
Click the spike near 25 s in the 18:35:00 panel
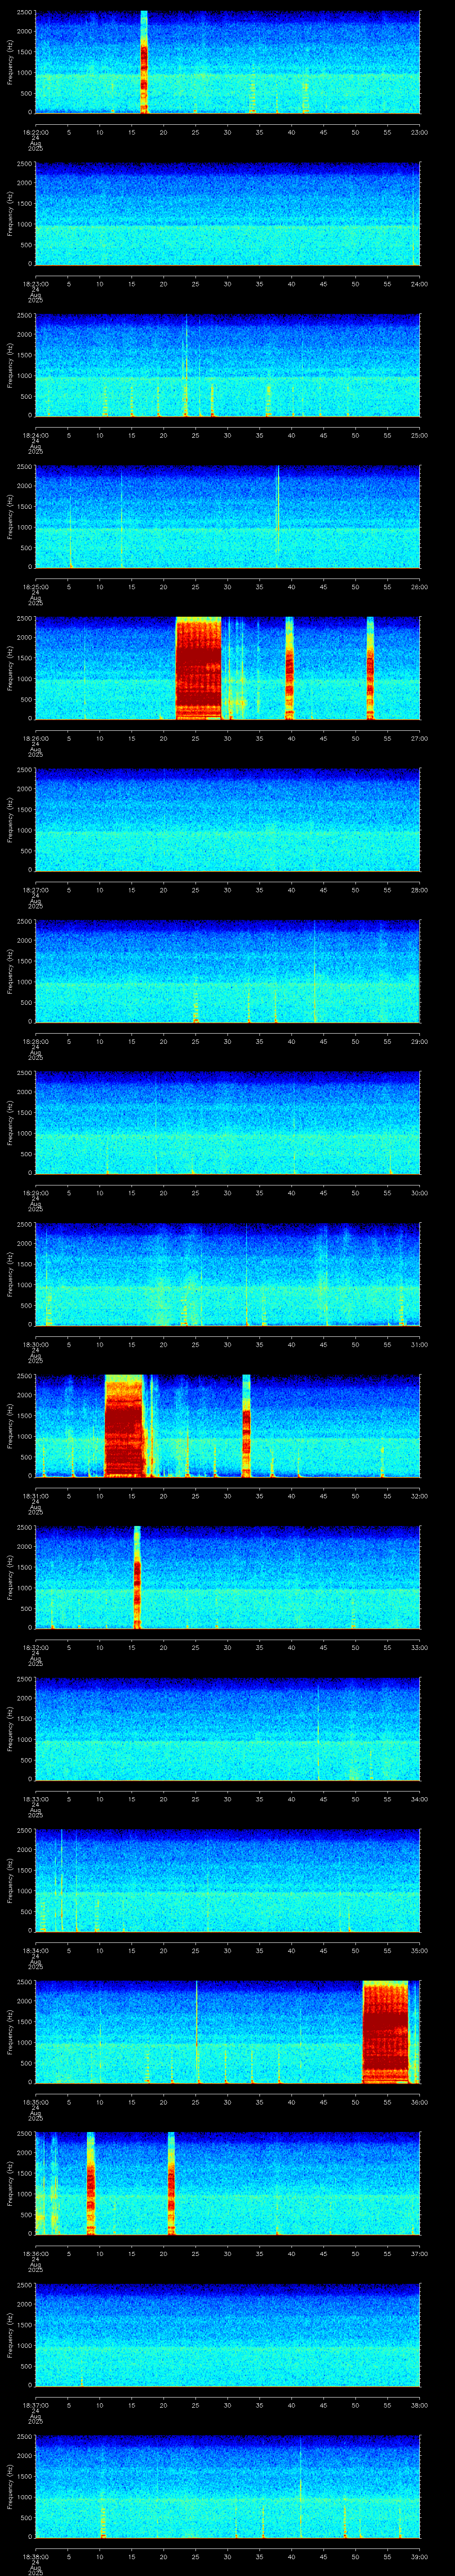pos(196,2032)
